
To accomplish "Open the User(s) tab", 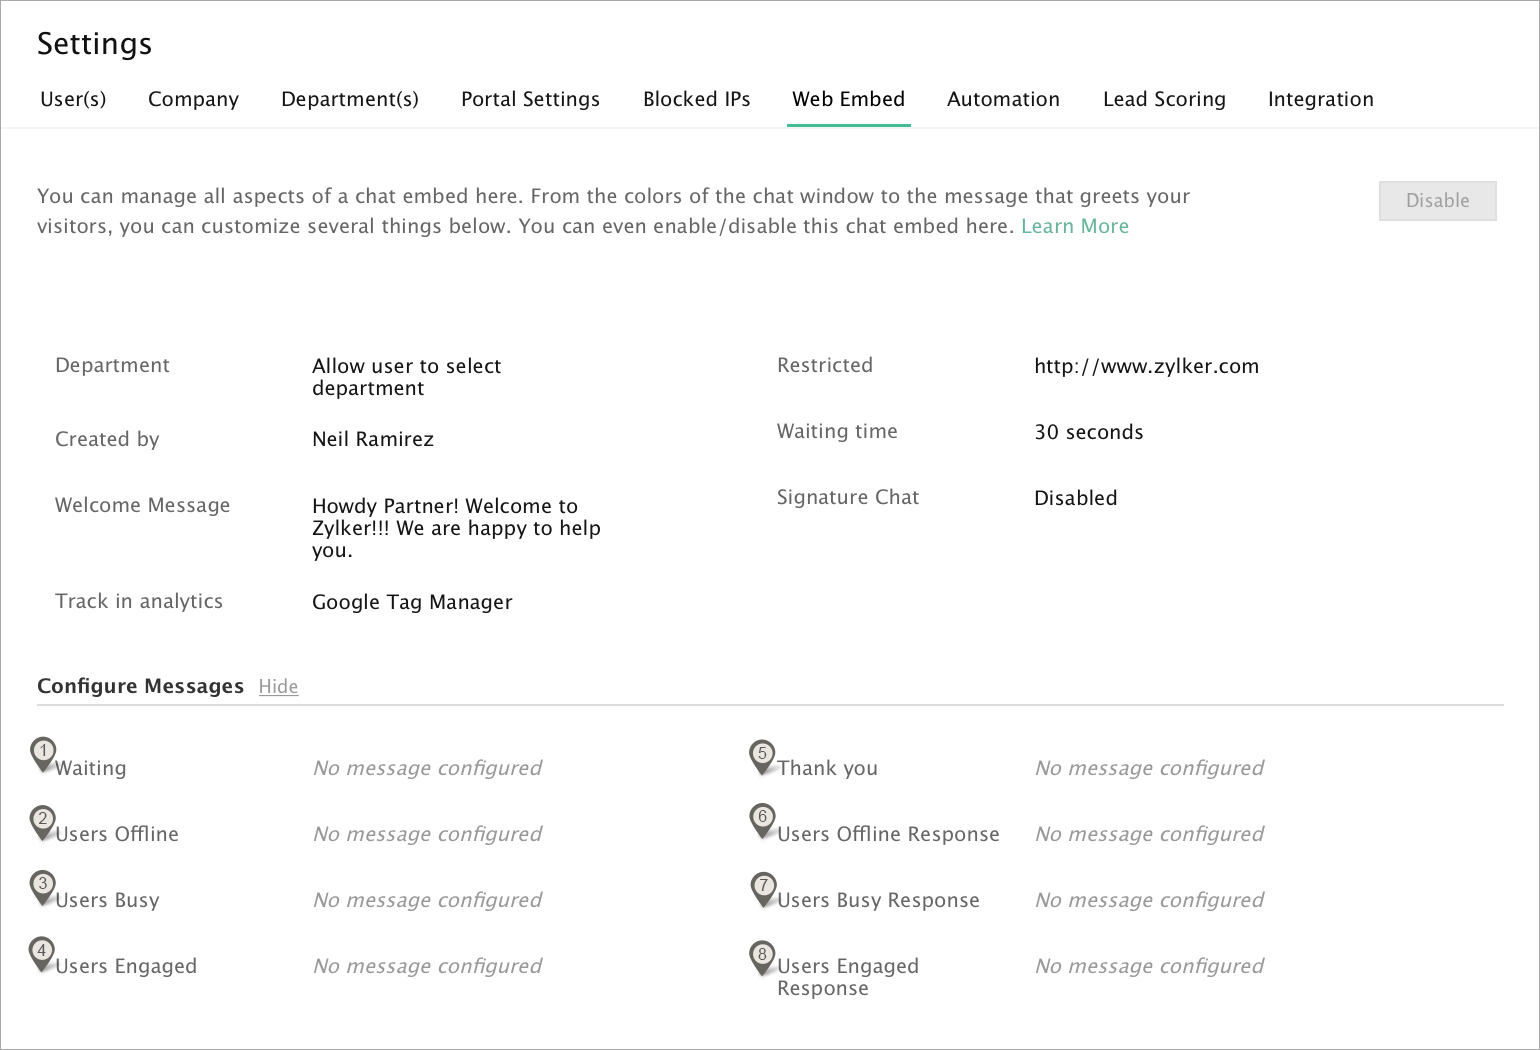I will click(x=73, y=99).
